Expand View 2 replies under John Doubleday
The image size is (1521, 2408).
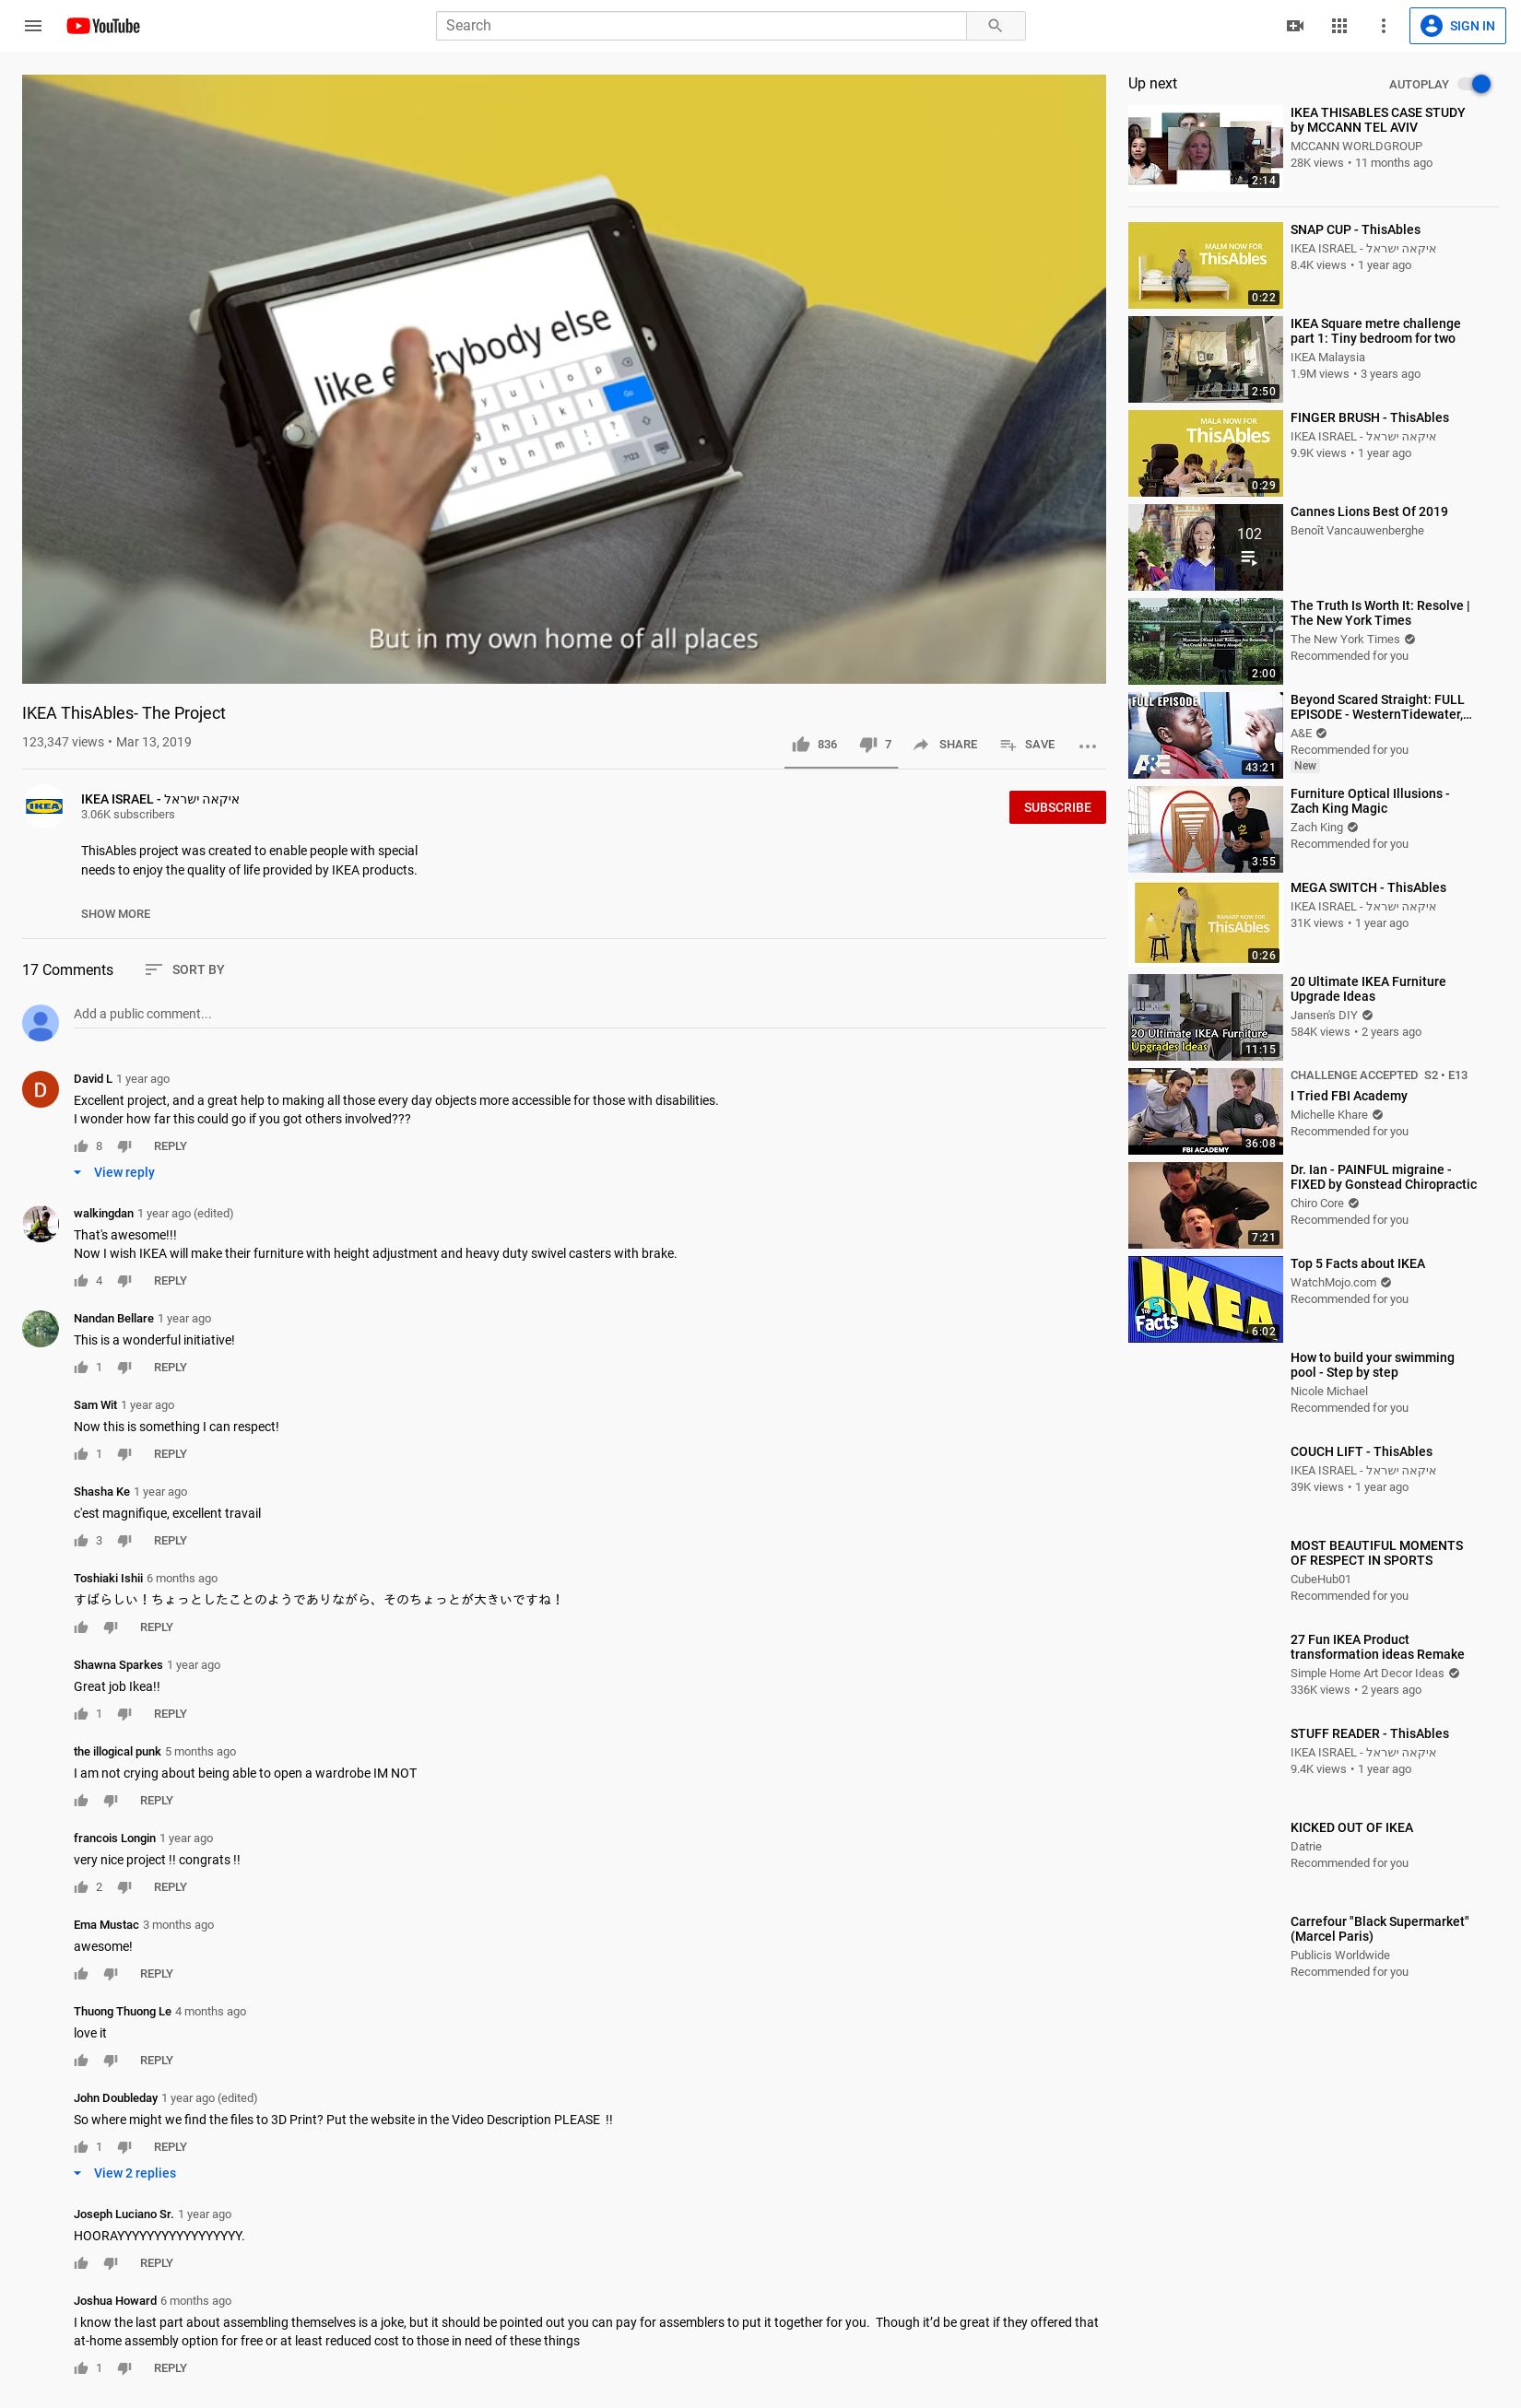coord(125,2173)
